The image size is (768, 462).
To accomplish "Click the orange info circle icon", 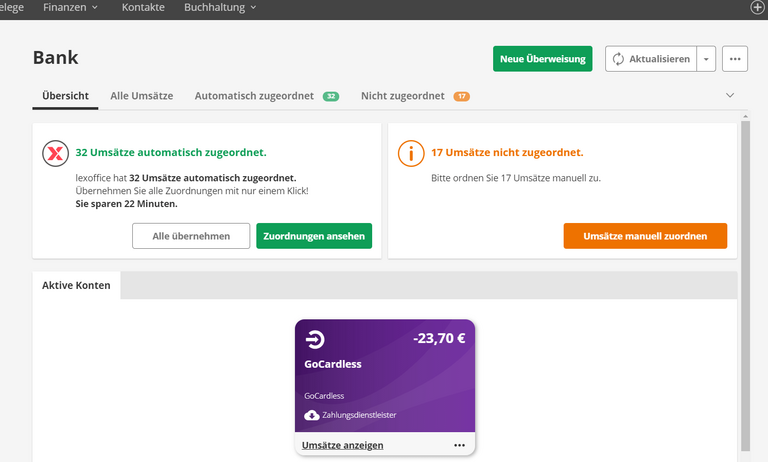I will tap(410, 153).
